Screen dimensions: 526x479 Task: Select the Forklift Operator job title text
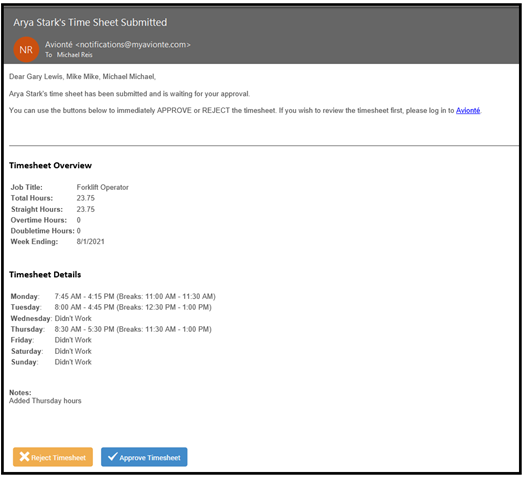click(103, 188)
